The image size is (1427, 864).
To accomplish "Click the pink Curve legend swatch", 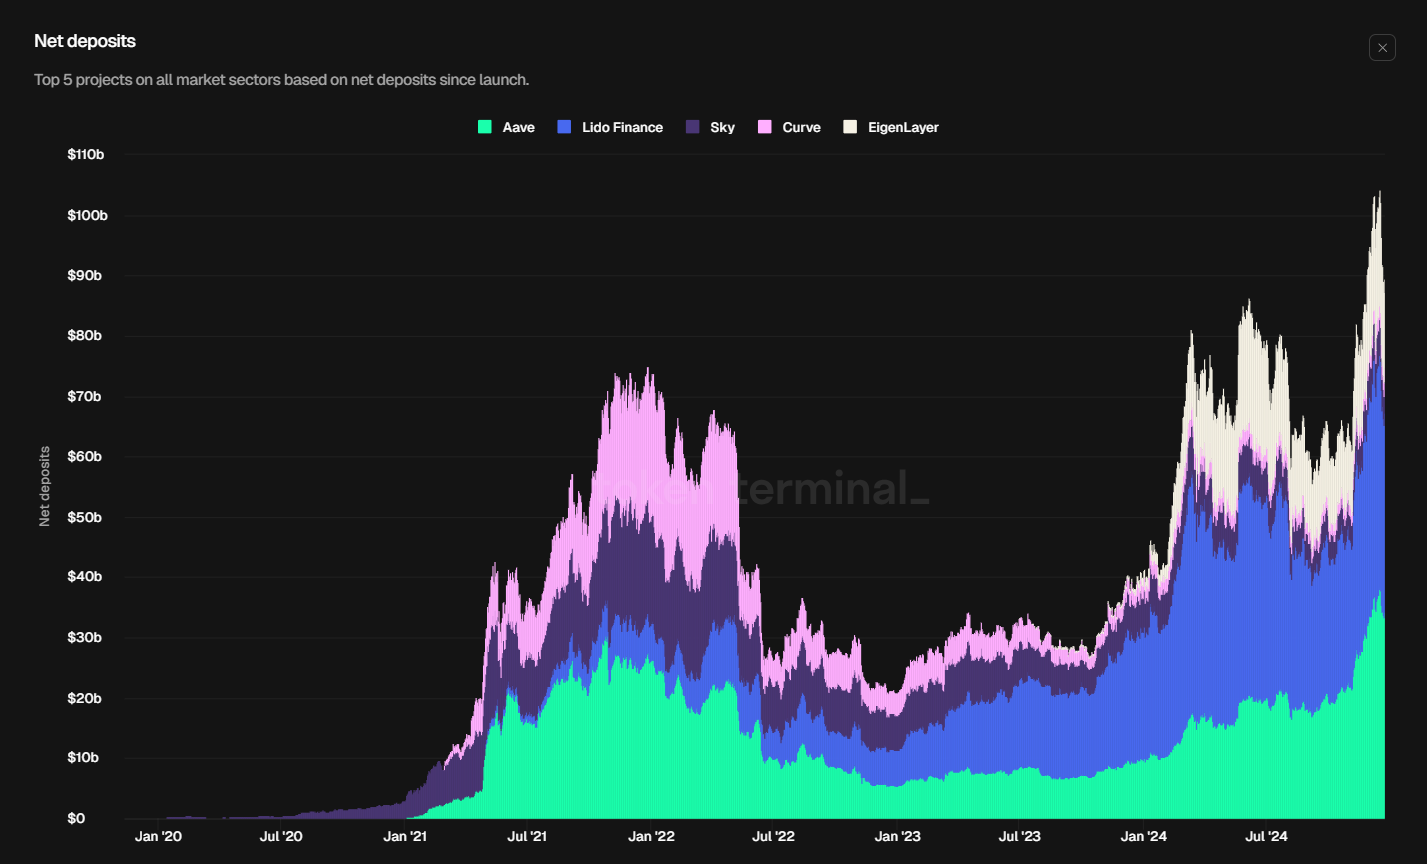I will click(x=765, y=127).
